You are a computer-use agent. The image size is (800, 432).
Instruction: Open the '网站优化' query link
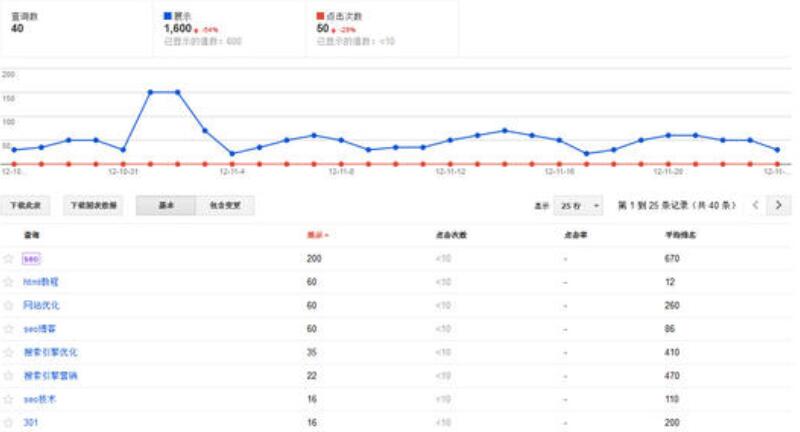41,305
